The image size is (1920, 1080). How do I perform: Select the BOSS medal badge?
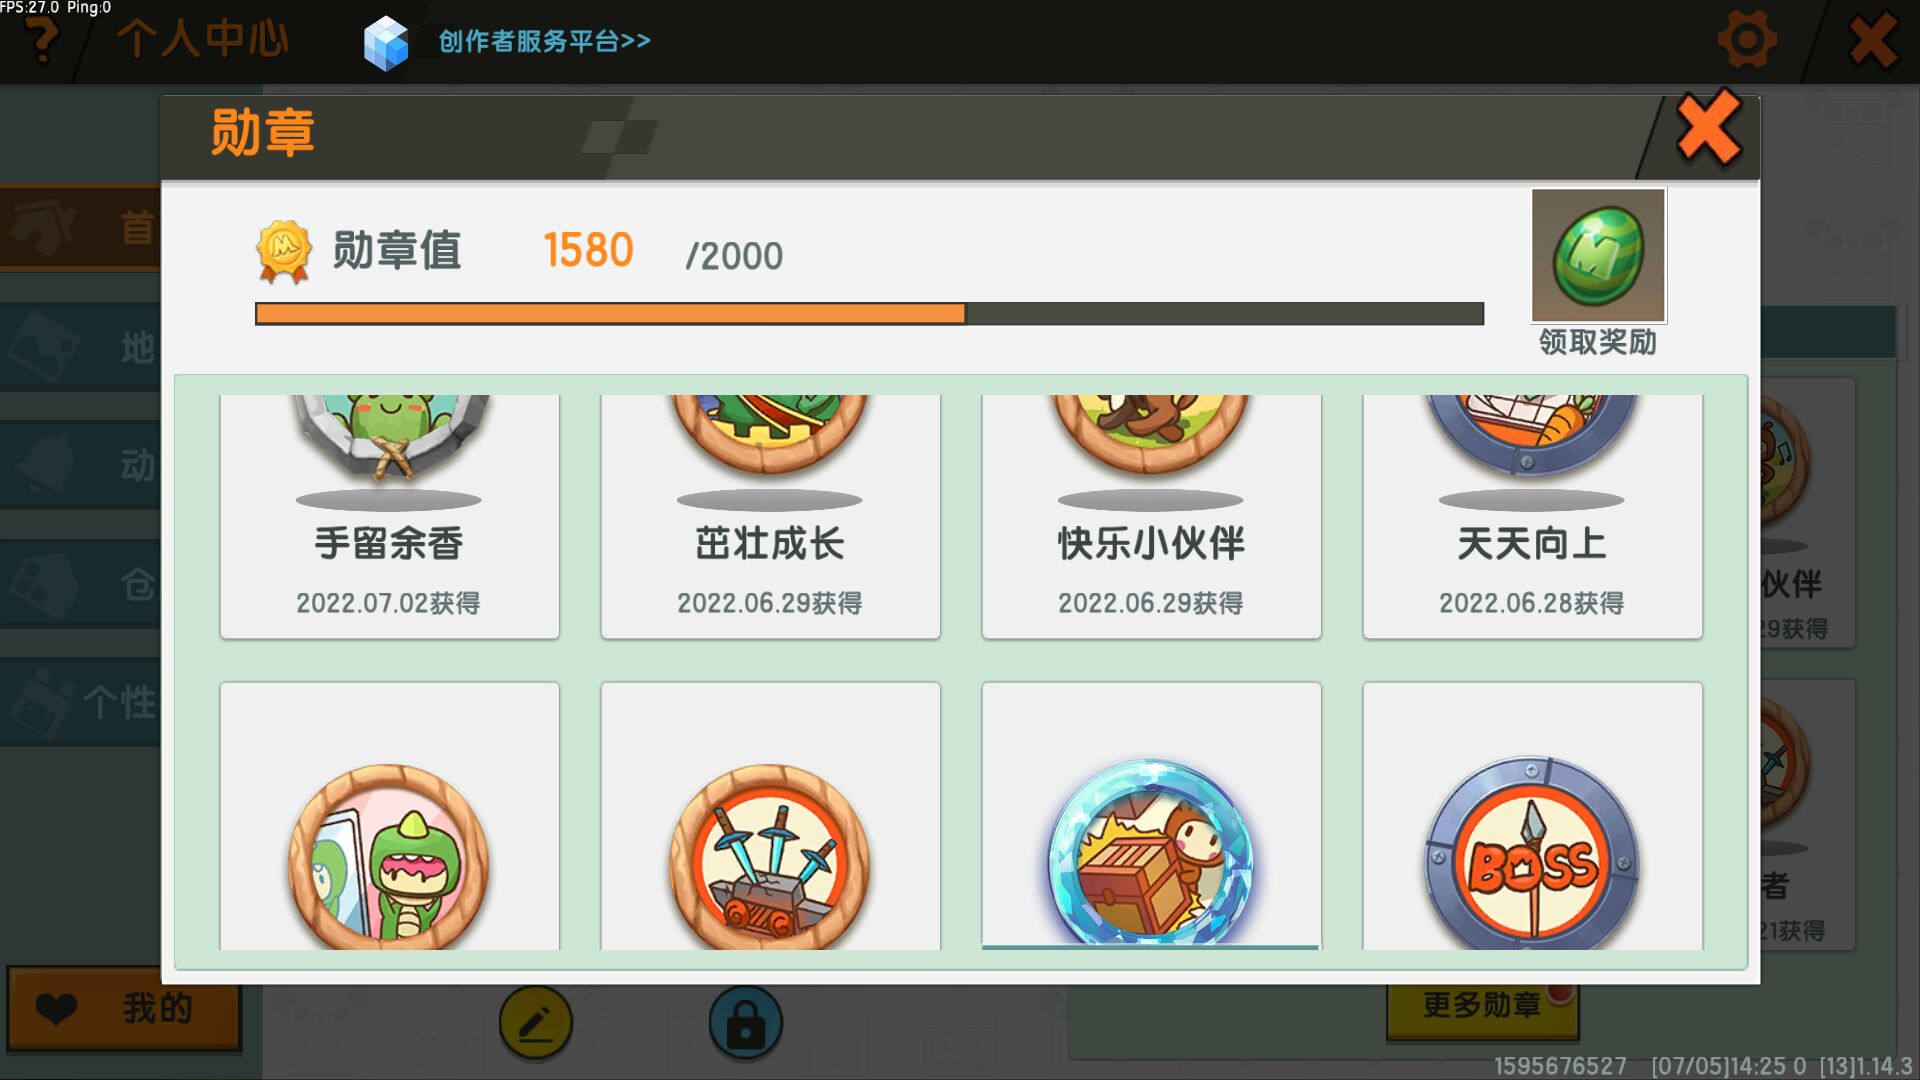point(1532,855)
